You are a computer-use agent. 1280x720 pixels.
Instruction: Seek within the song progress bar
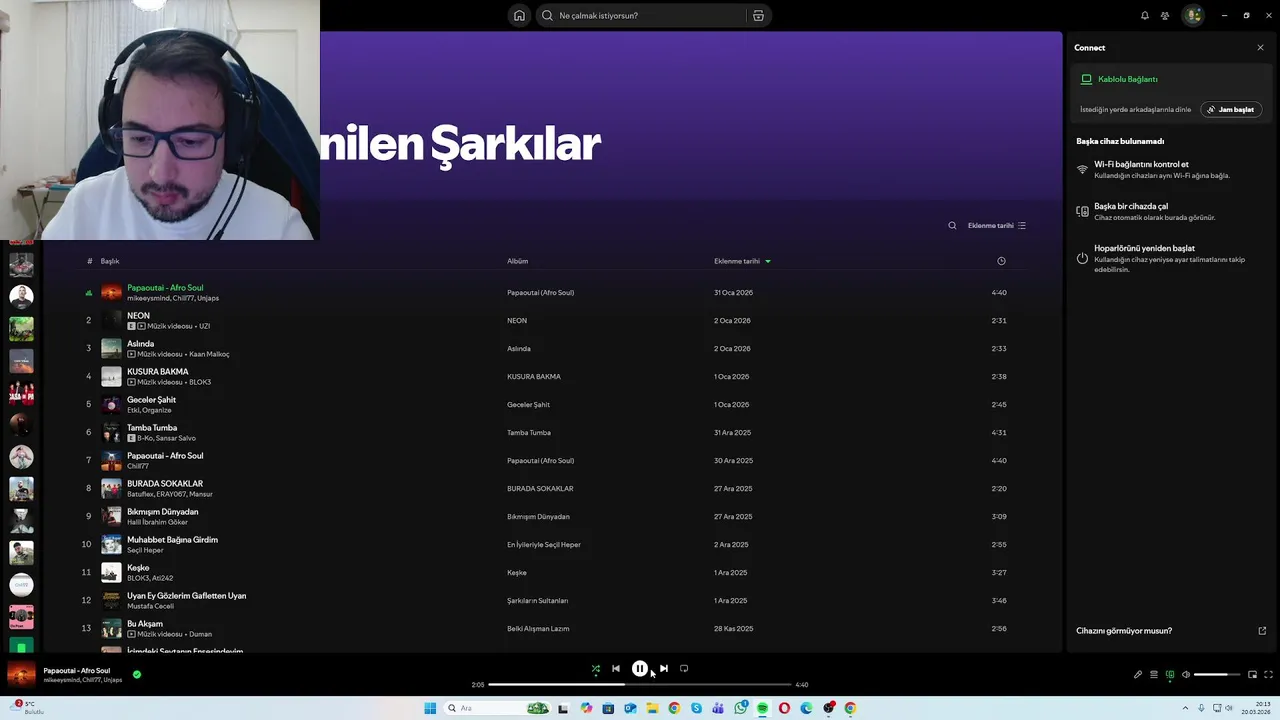(x=640, y=685)
